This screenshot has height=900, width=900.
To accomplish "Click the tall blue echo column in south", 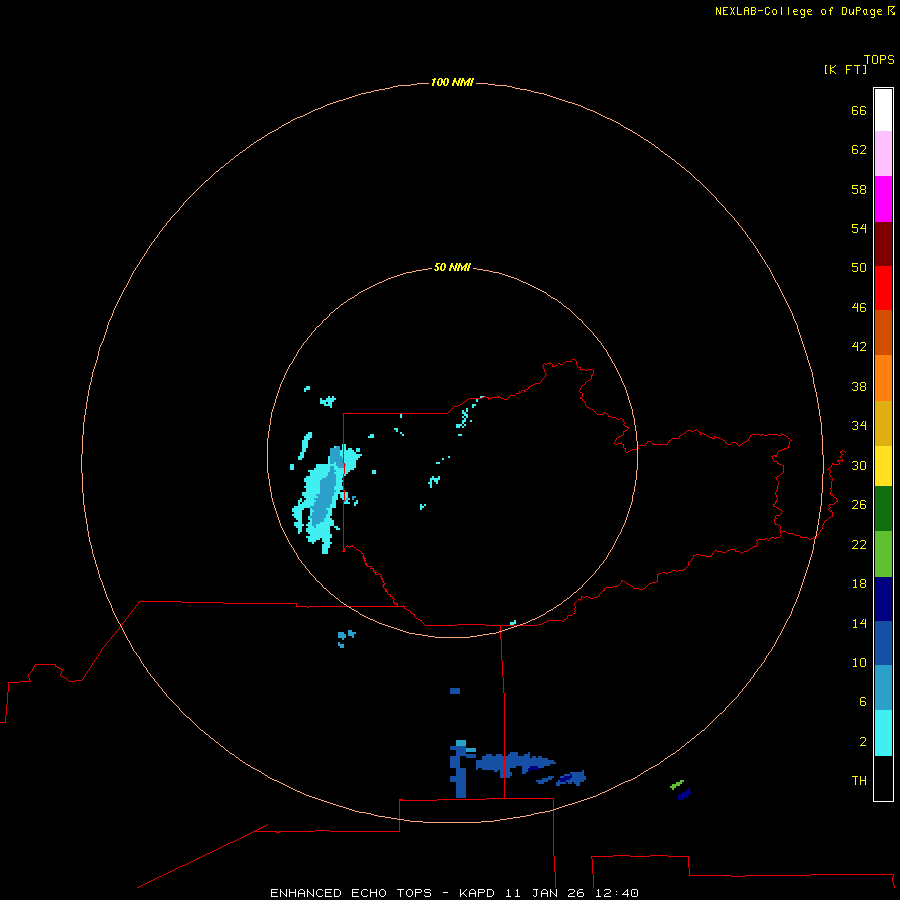I will click(460, 769).
